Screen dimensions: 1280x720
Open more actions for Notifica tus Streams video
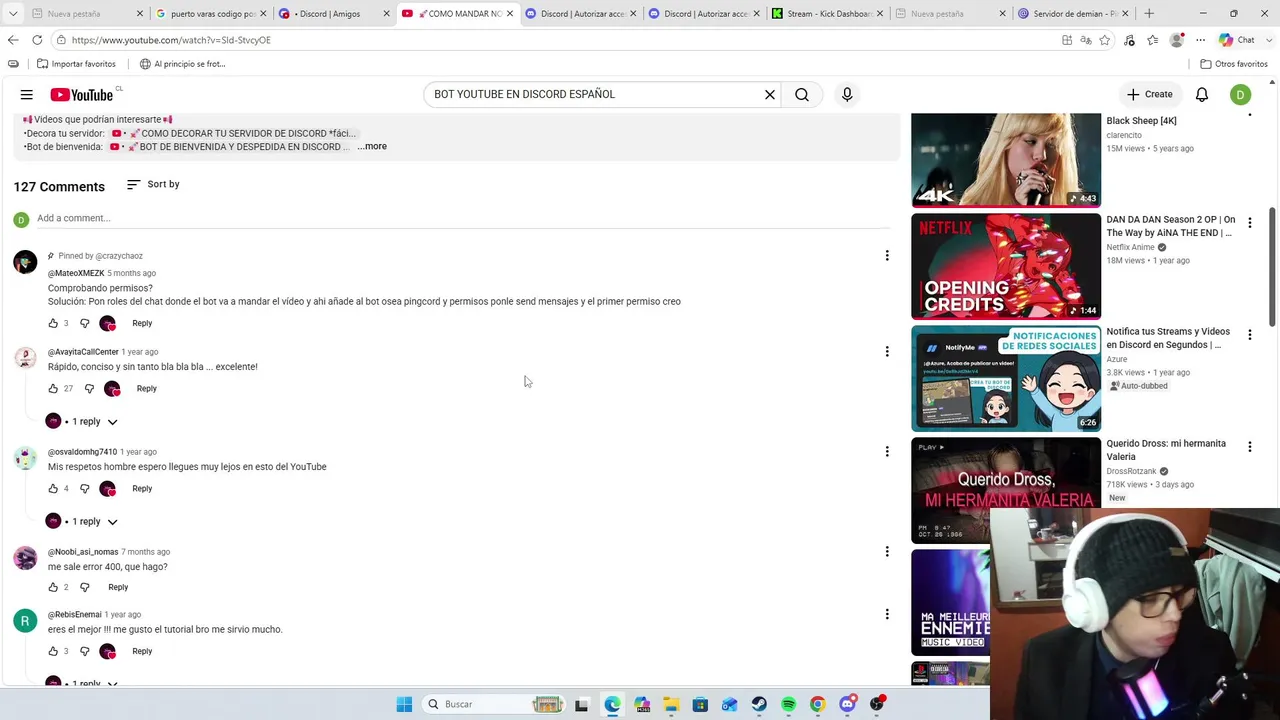[1249, 335]
